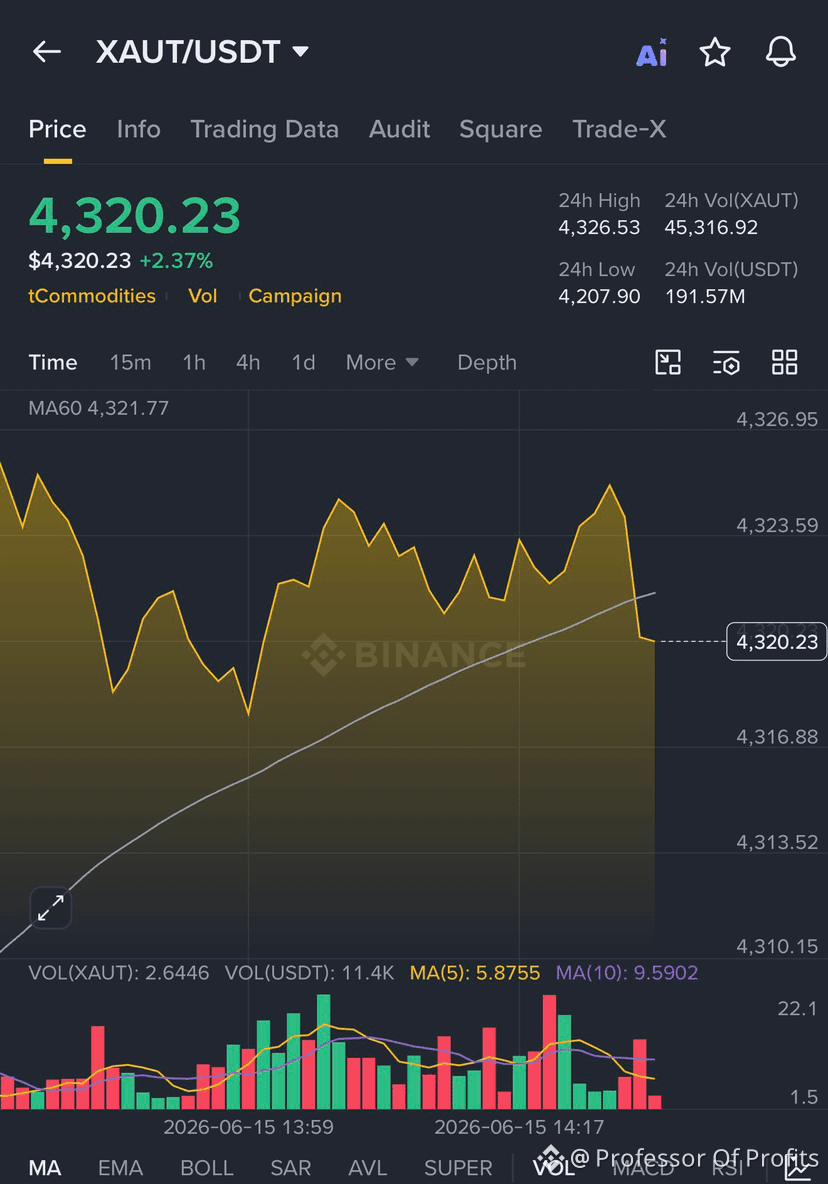Click the 2026-06-15 13:59 time label

click(x=248, y=1127)
